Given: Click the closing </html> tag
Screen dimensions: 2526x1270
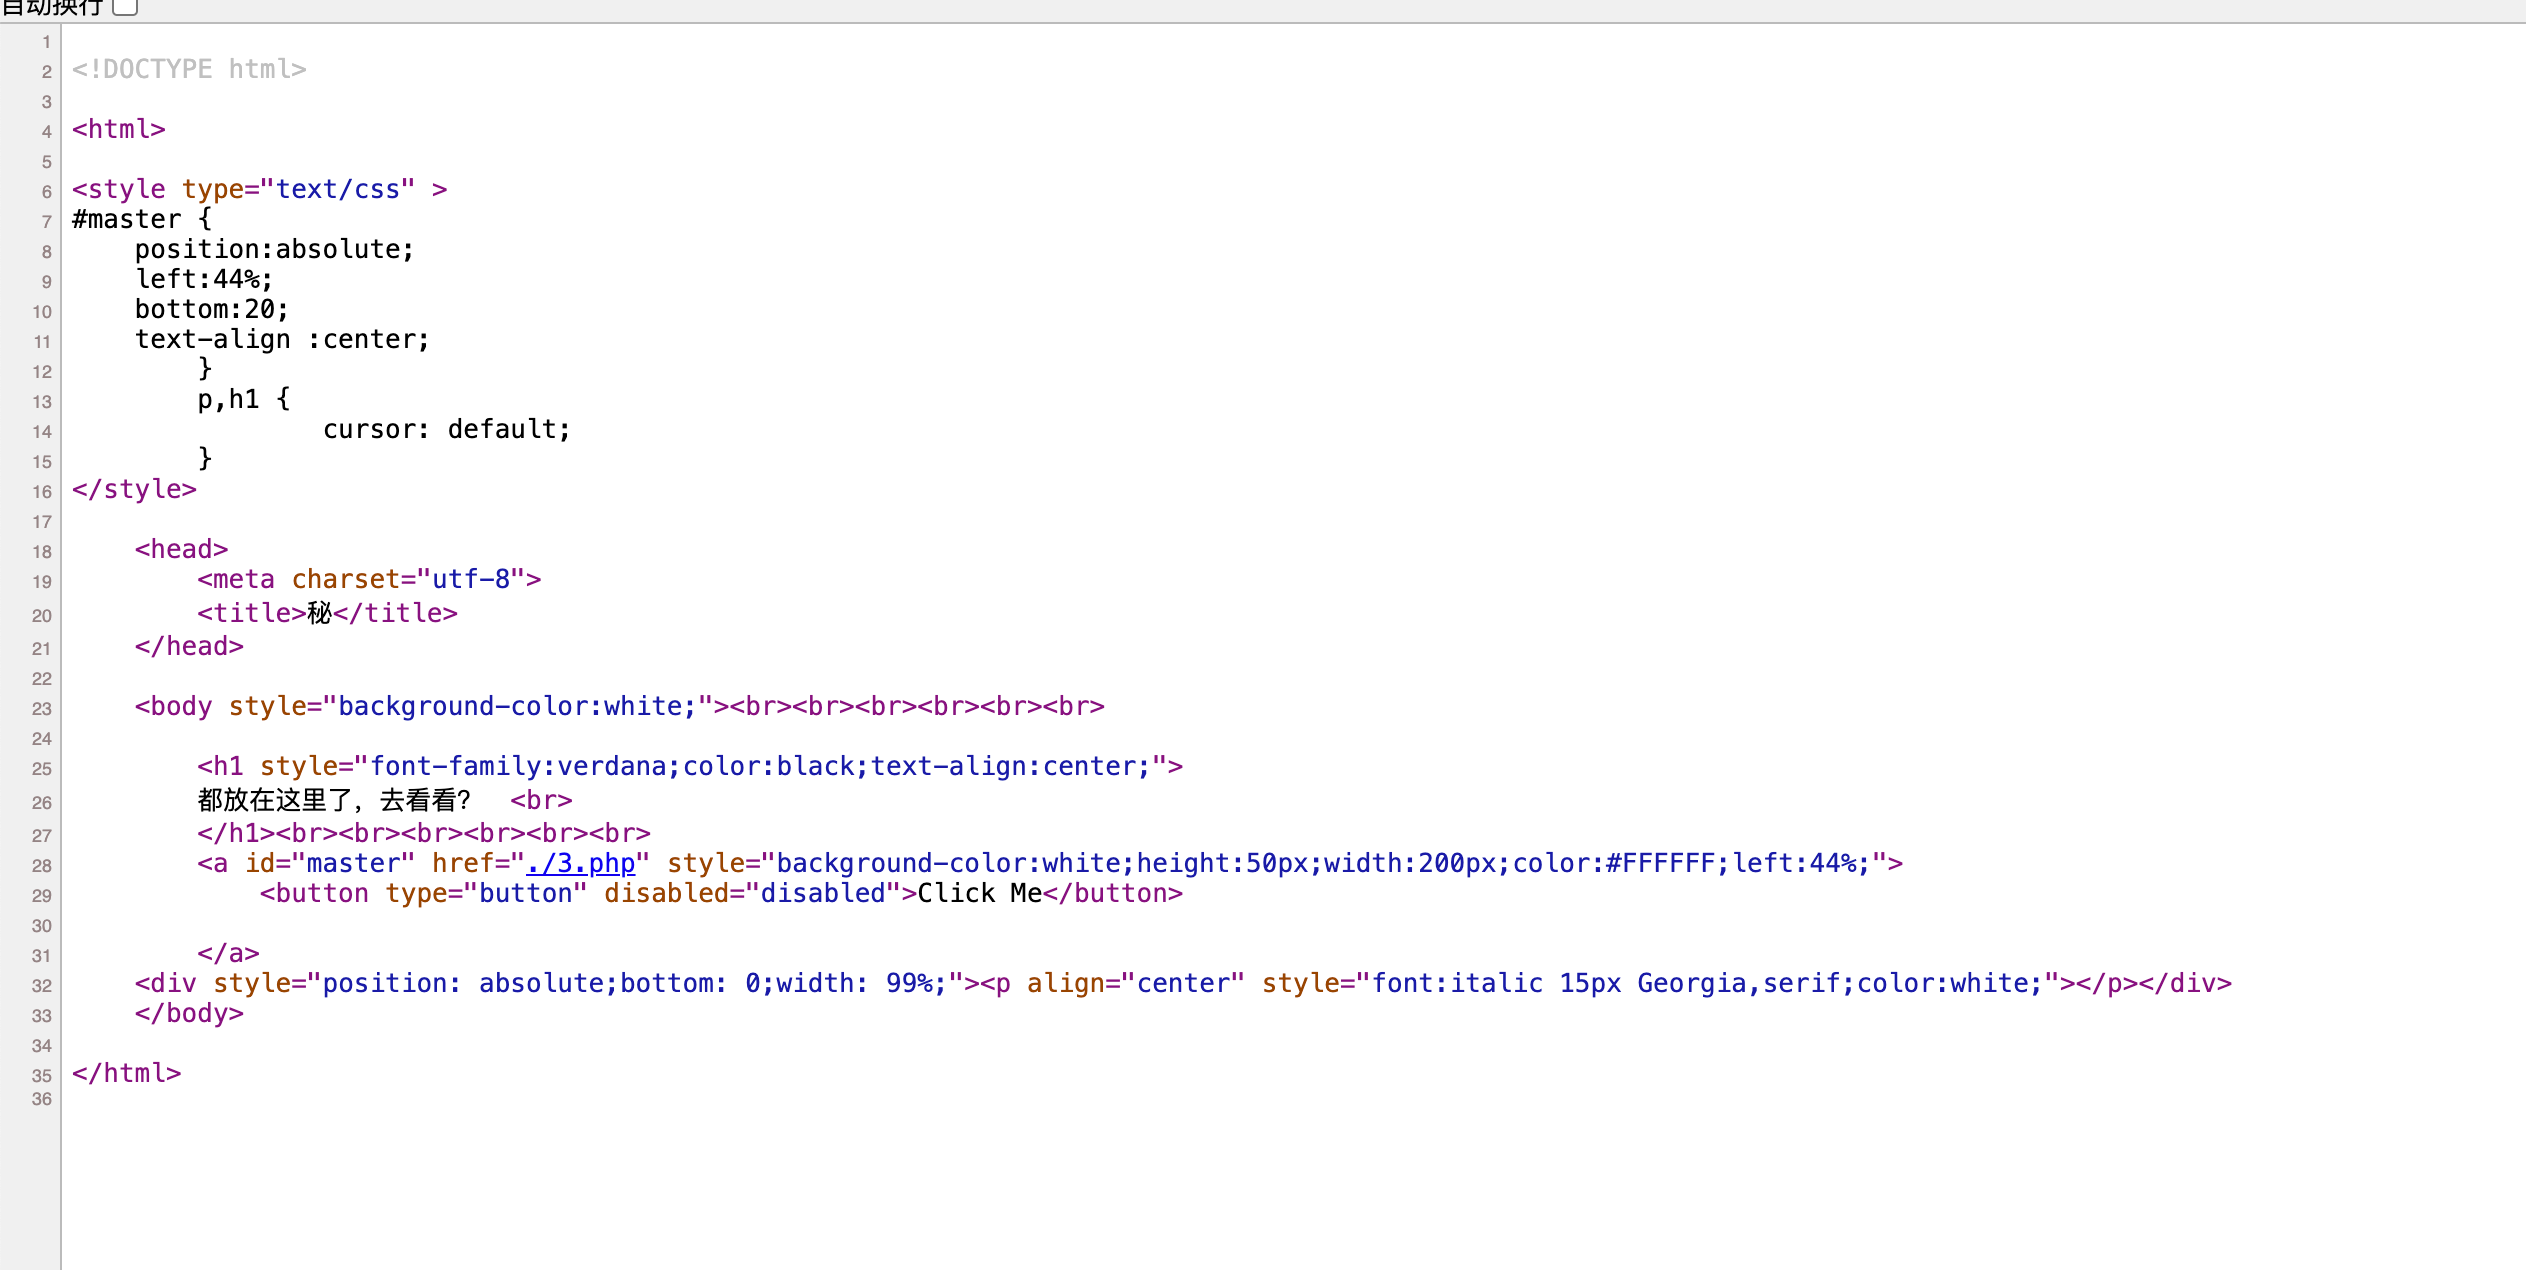Looking at the screenshot, I should [126, 1073].
